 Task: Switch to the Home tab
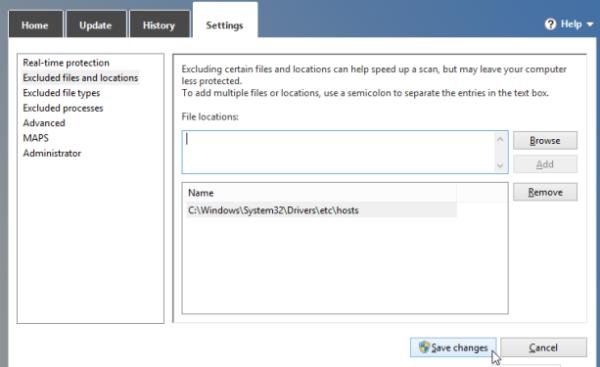tap(36, 25)
